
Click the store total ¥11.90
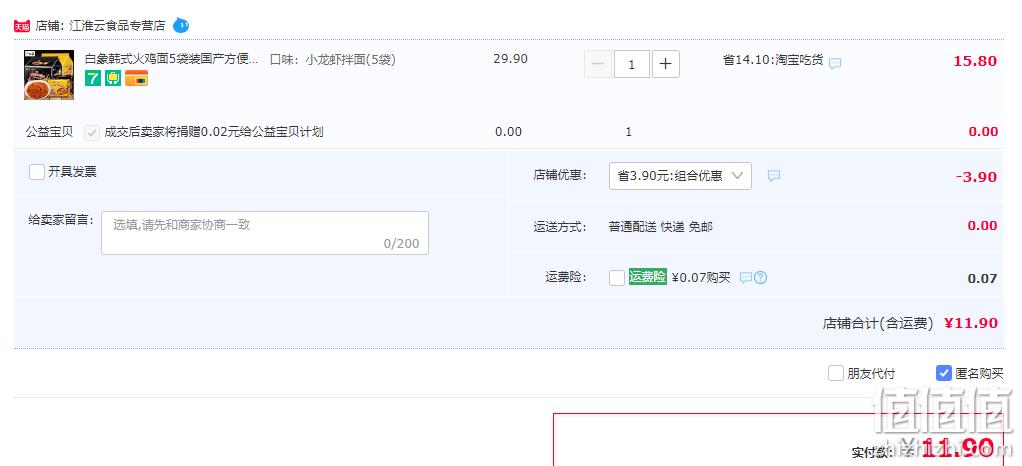point(971,323)
